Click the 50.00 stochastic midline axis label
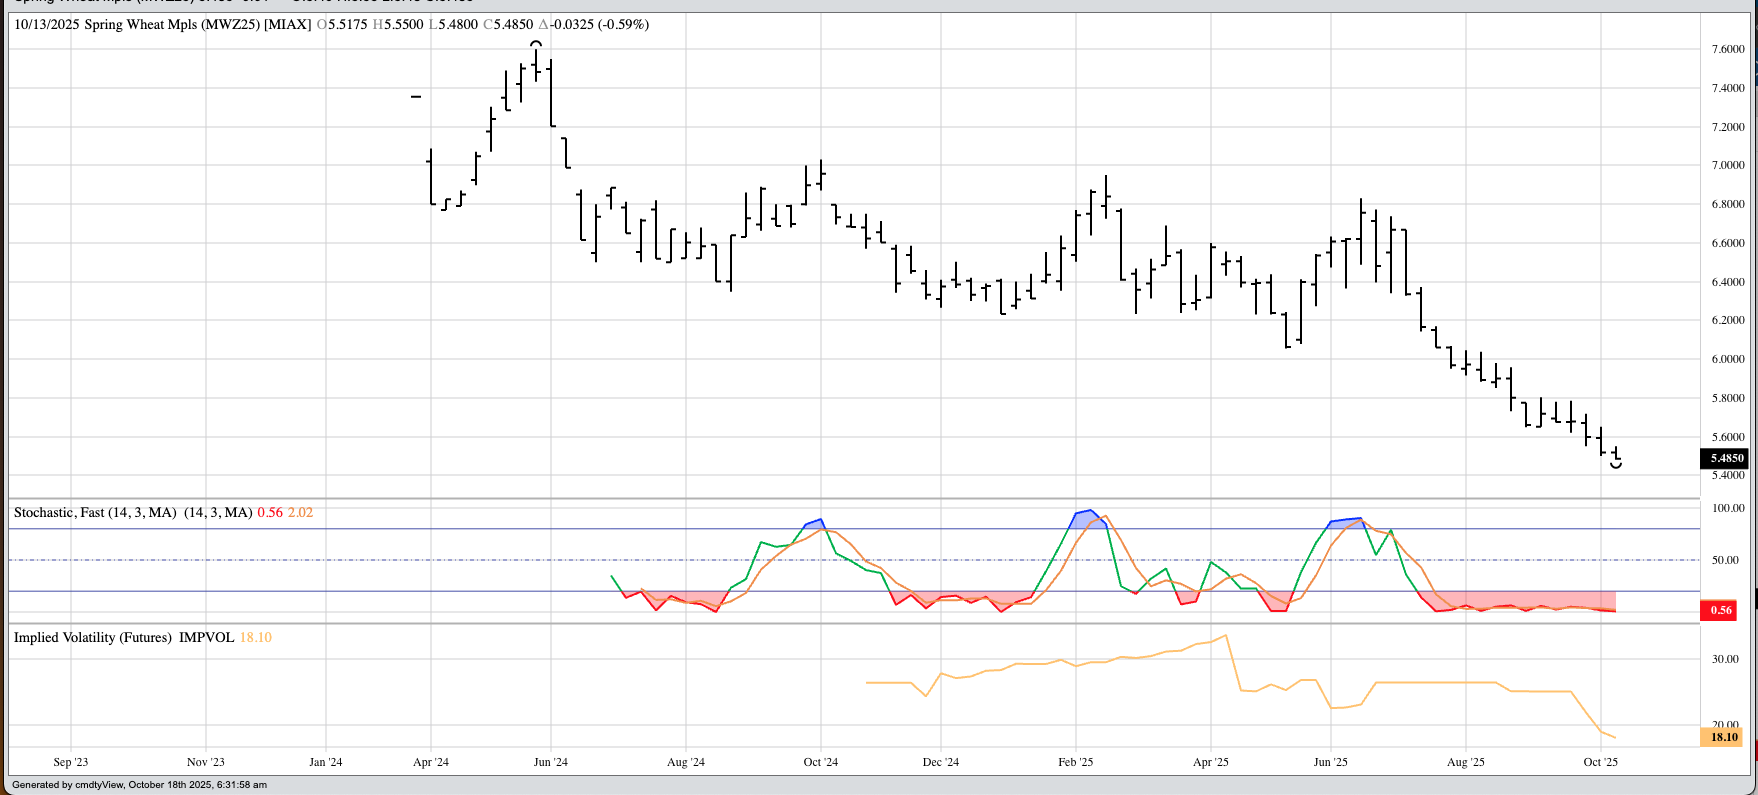The height and width of the screenshot is (795, 1758). [x=1725, y=560]
